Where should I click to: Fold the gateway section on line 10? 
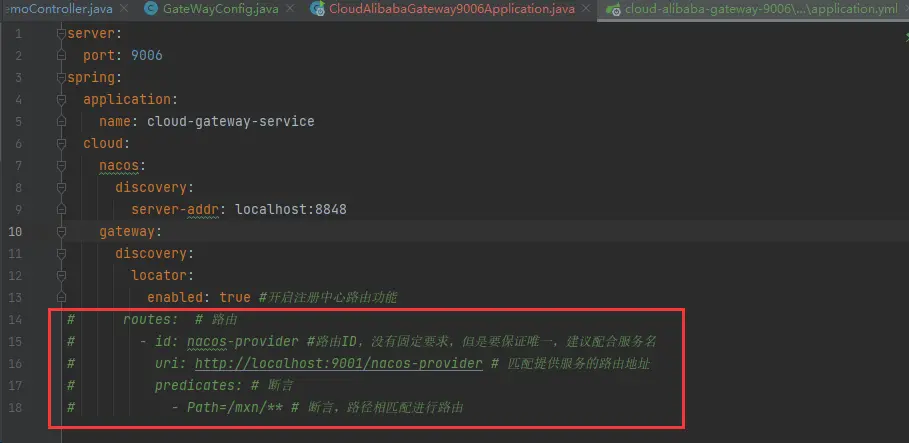[x=61, y=231]
